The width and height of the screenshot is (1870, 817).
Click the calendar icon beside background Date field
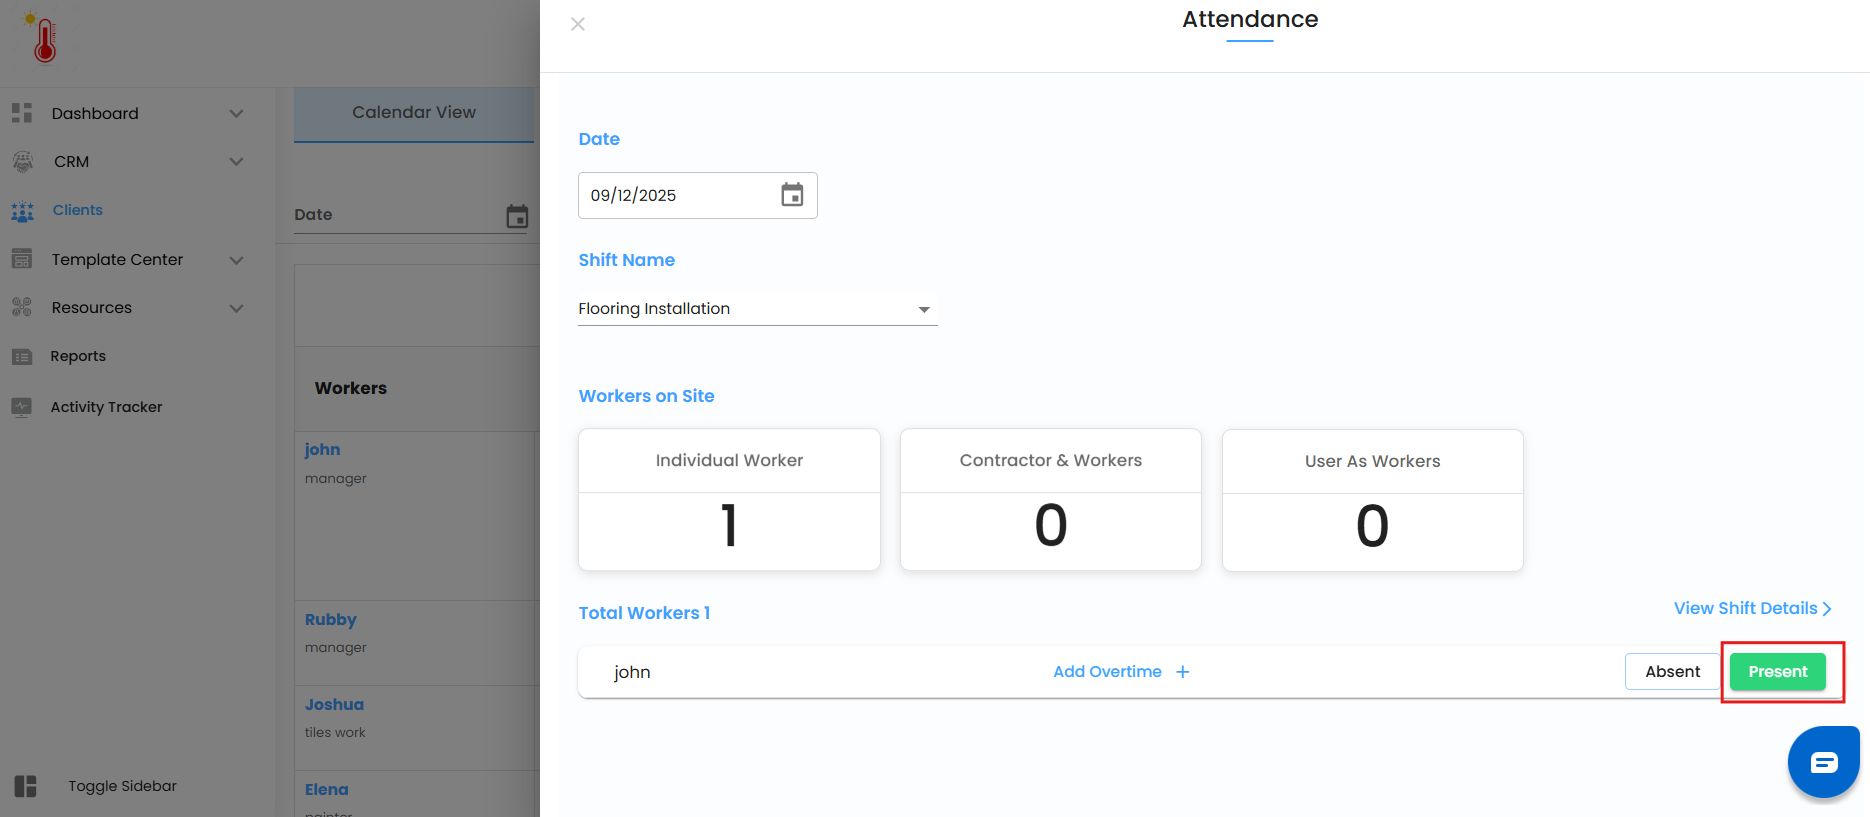tap(517, 216)
